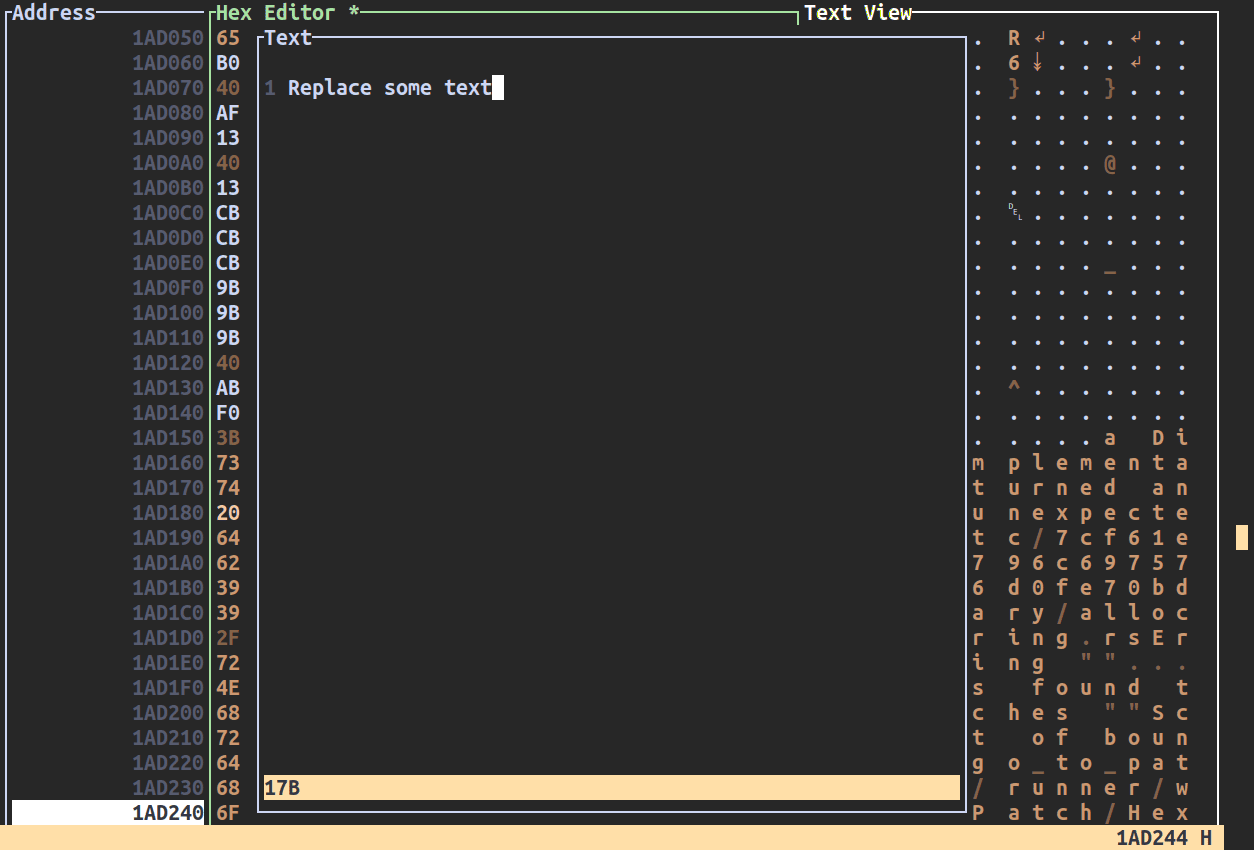This screenshot has width=1254, height=850.
Task: Click the Text popup title label
Action: click(288, 38)
